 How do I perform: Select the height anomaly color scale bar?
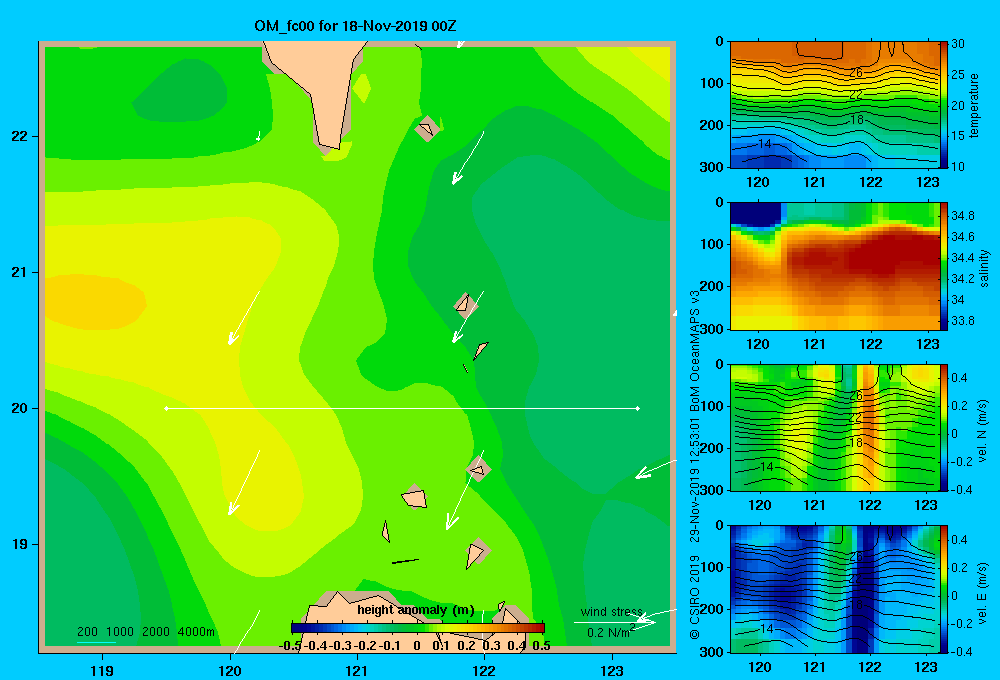[x=418, y=628]
